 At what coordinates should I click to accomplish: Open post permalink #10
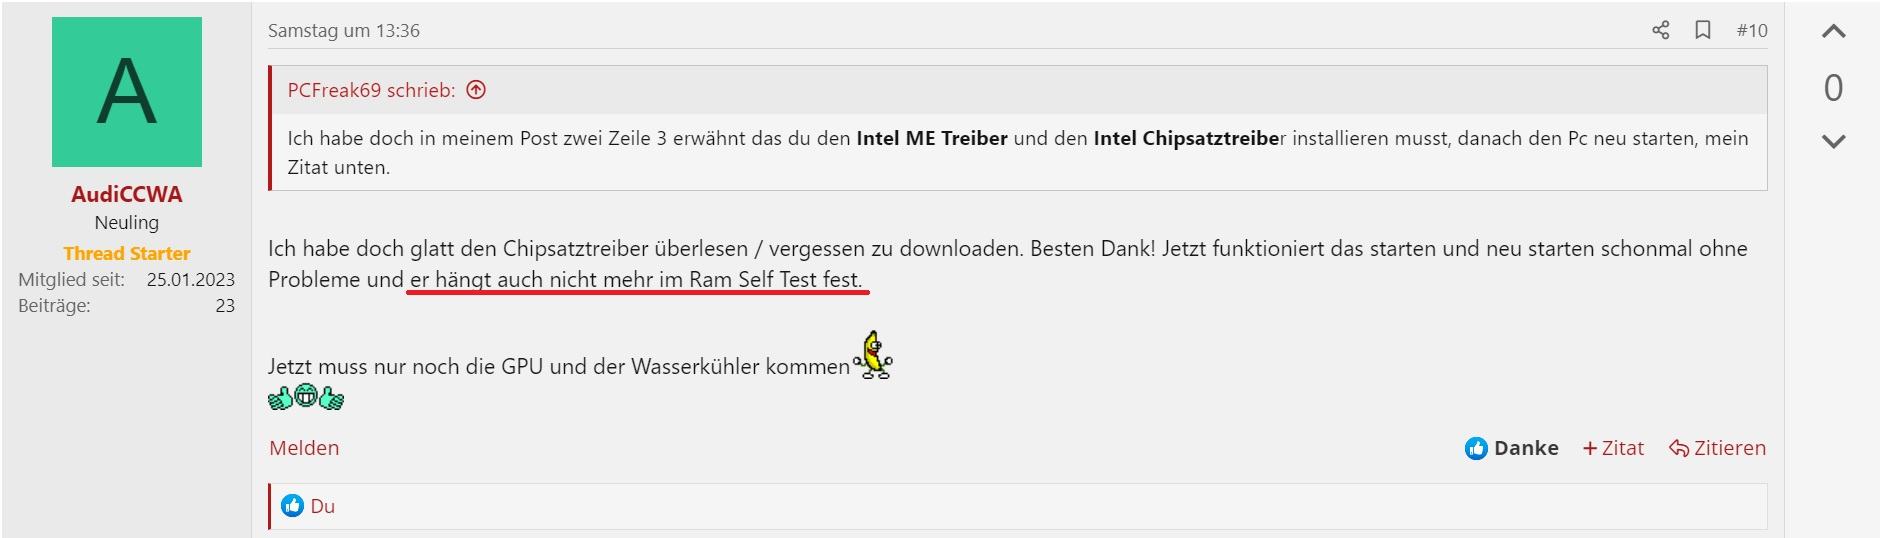tap(1751, 30)
